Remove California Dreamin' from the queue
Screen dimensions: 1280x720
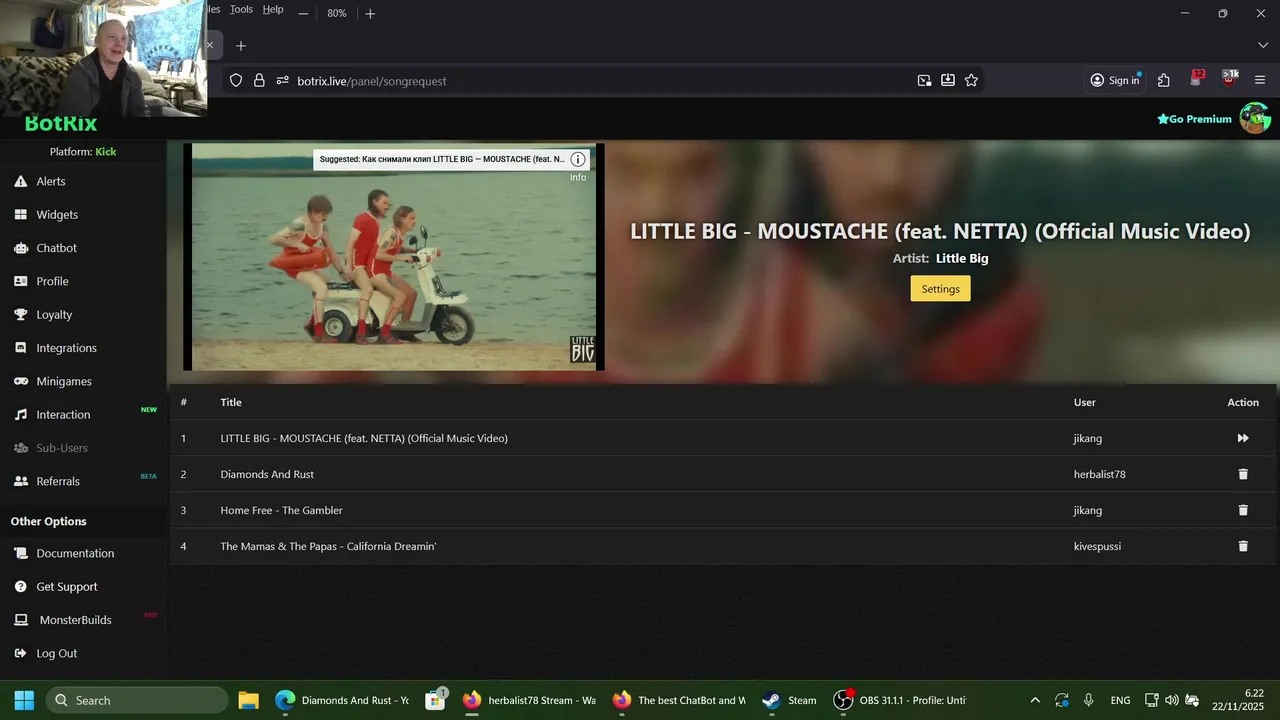1243,546
